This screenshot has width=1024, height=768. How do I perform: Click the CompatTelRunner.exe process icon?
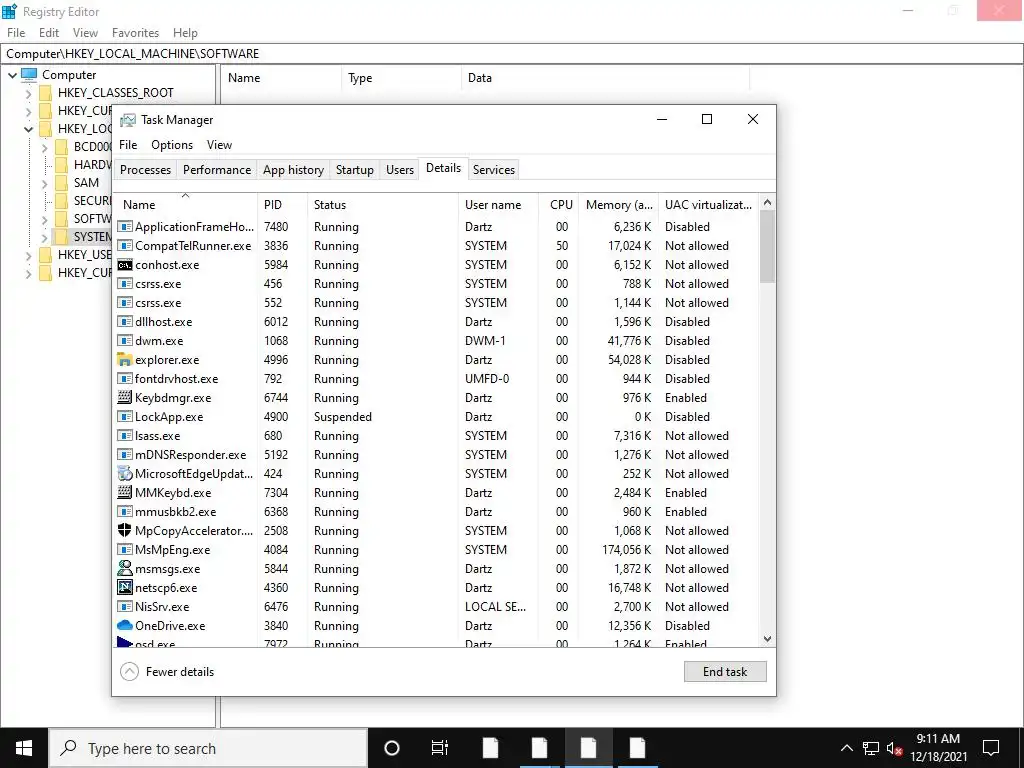click(x=125, y=246)
